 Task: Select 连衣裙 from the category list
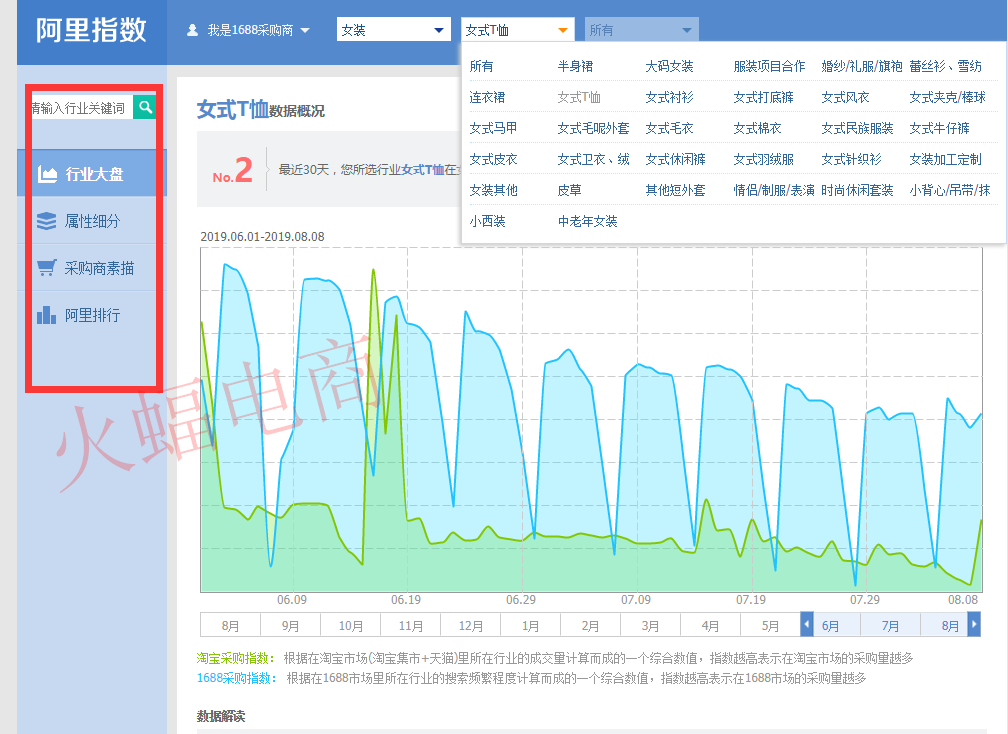pos(487,97)
